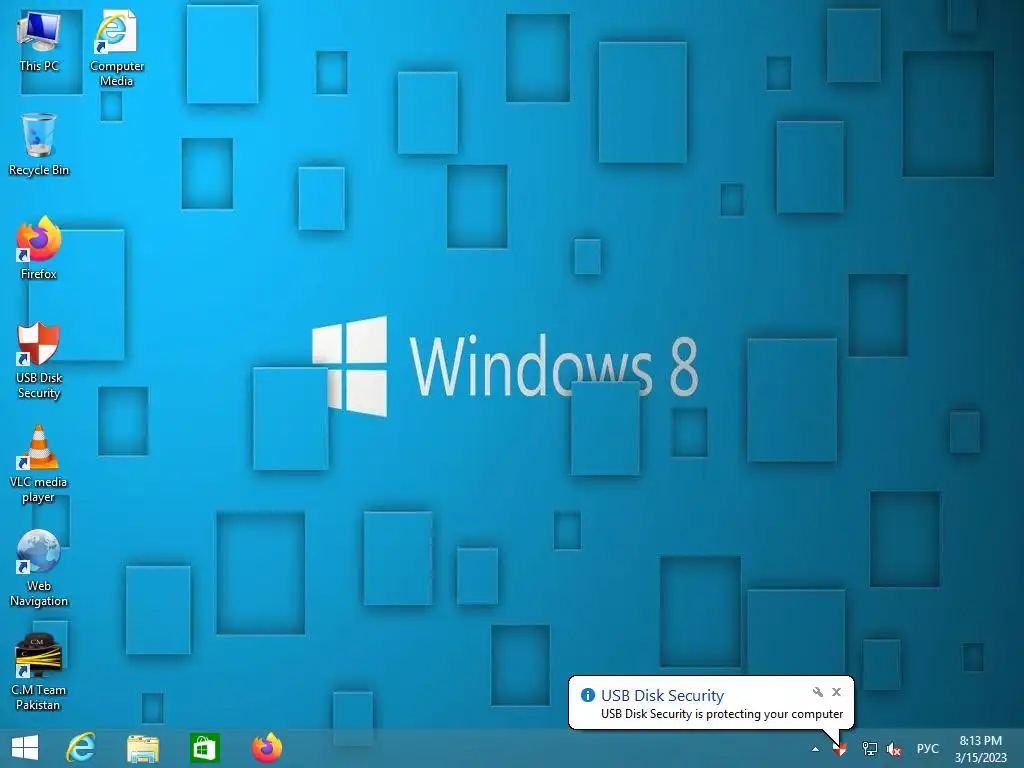This screenshot has height=768, width=1024.
Task: Launch Internet Explorer from the taskbar
Action: (81, 748)
